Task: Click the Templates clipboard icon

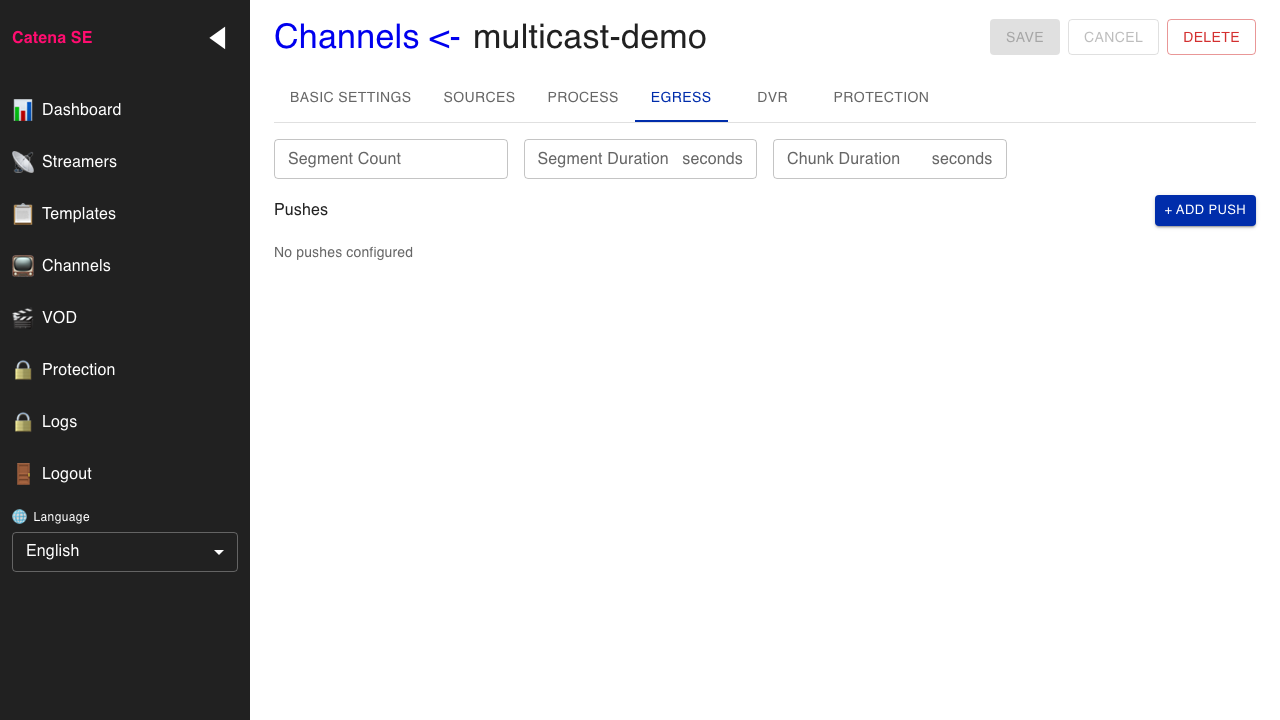Action: (x=22, y=214)
